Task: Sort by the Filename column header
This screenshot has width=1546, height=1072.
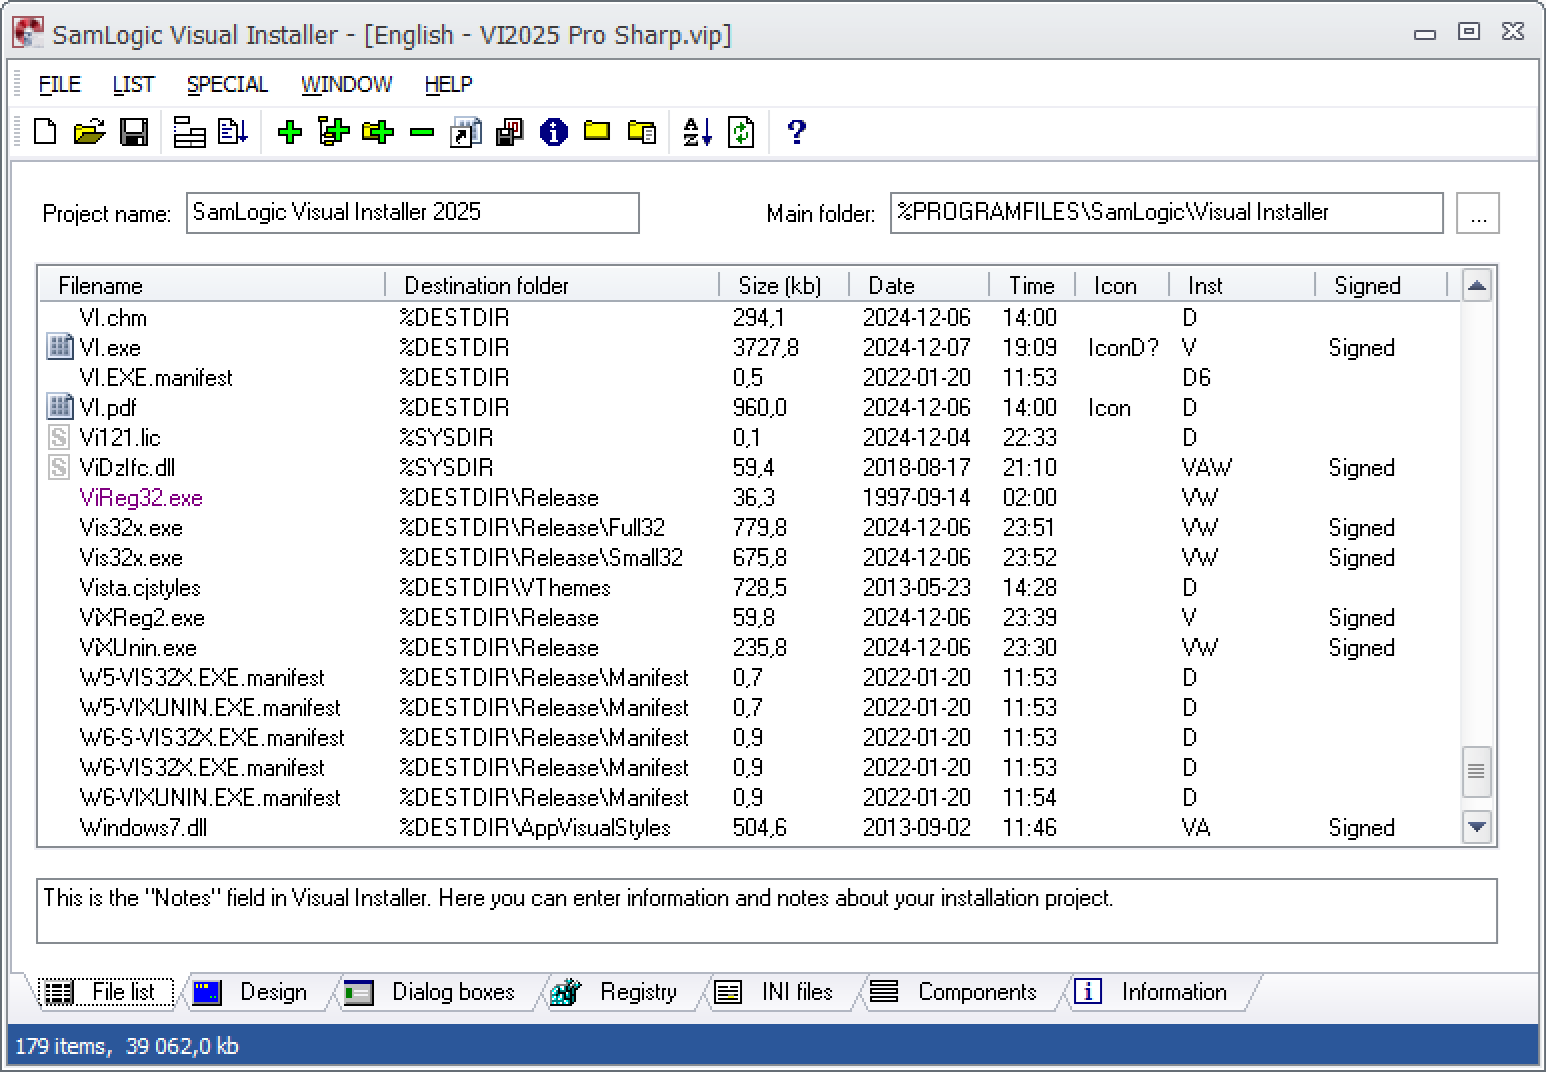Action: (212, 285)
